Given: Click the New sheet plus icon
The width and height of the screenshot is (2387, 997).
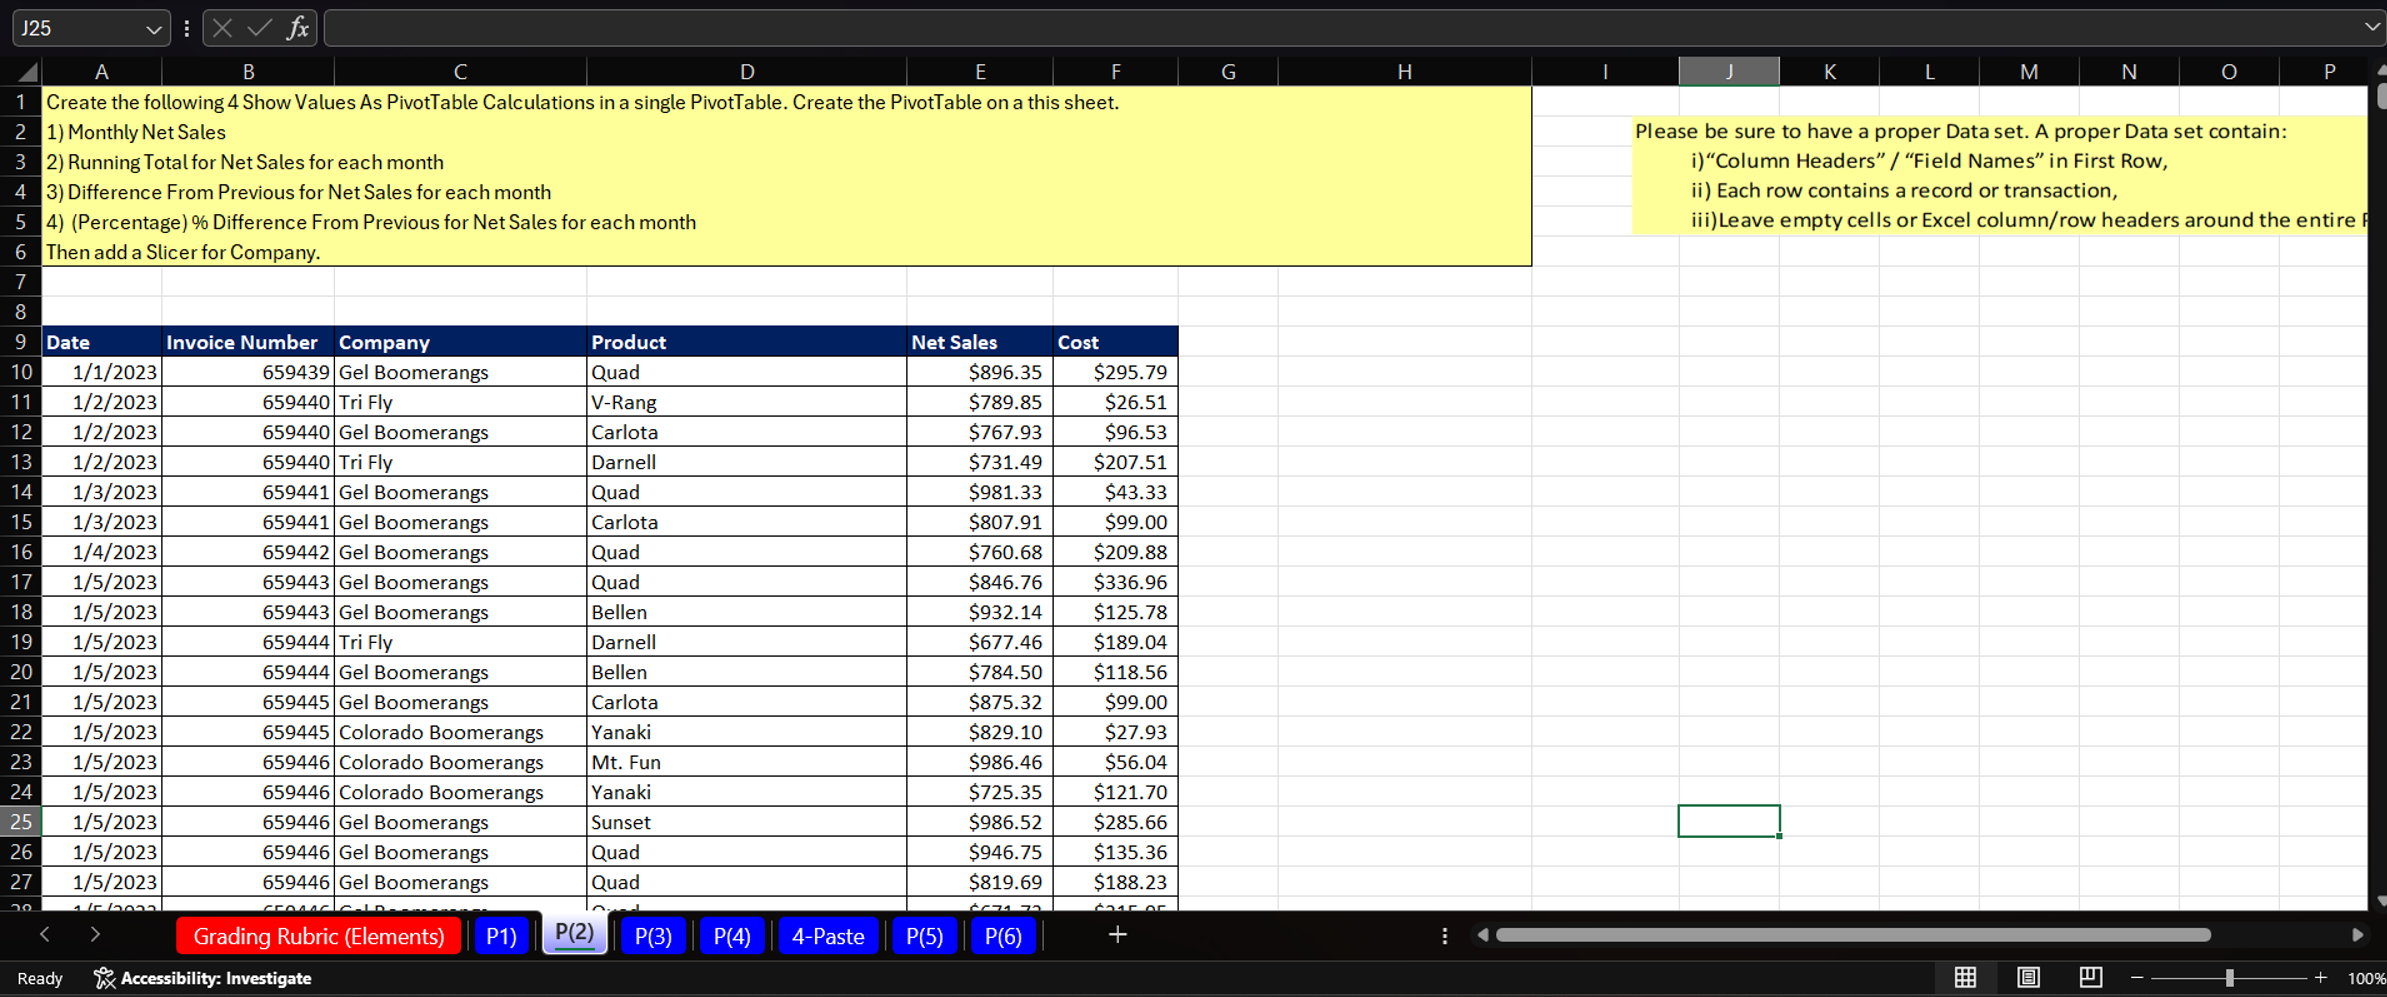Looking at the screenshot, I should 1117,935.
